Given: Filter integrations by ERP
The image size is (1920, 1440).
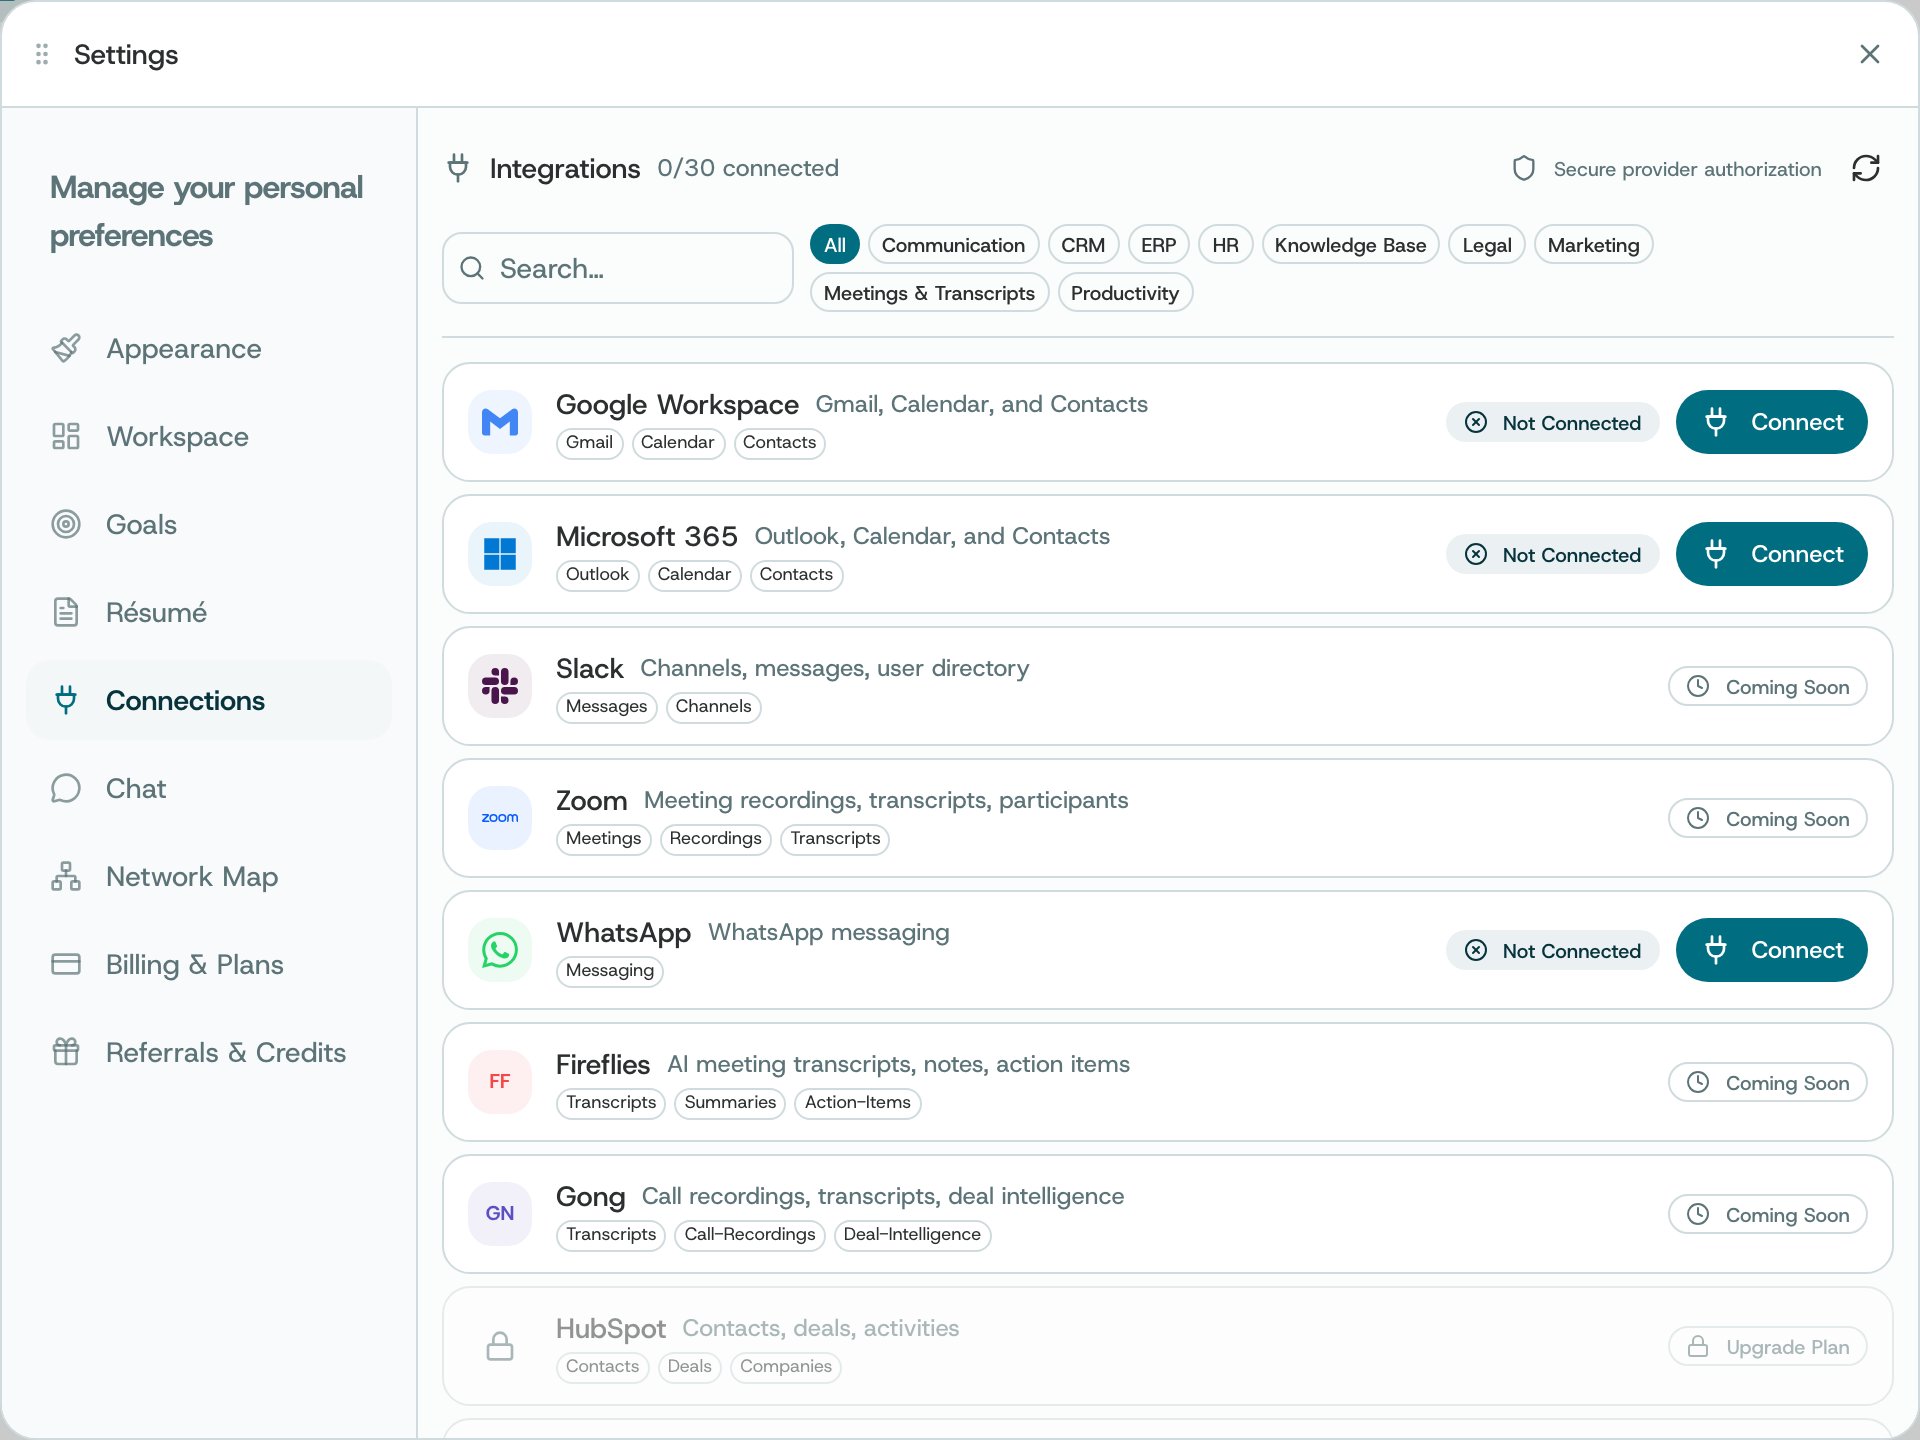Looking at the screenshot, I should (1158, 245).
